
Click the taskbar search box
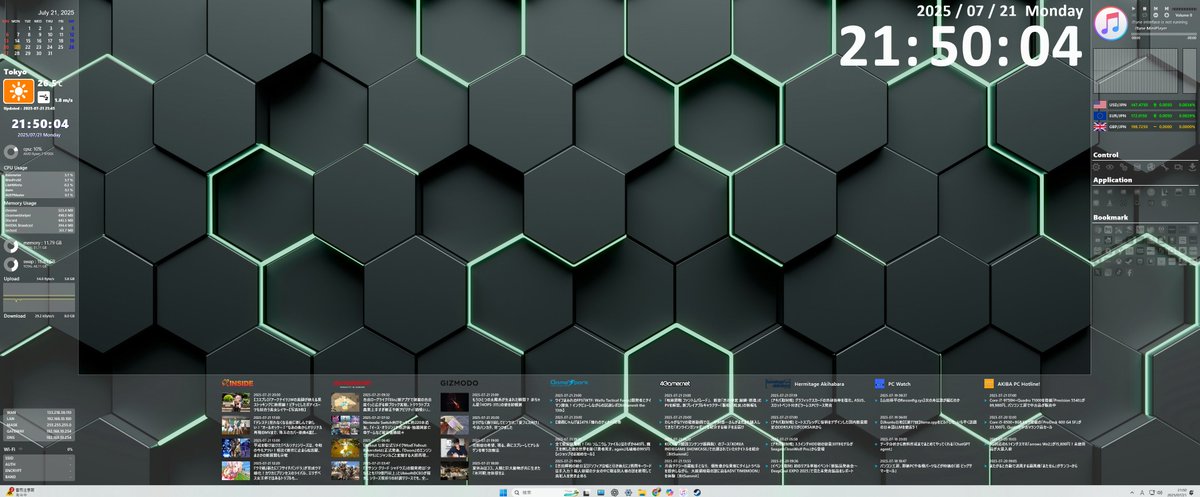click(x=546, y=493)
